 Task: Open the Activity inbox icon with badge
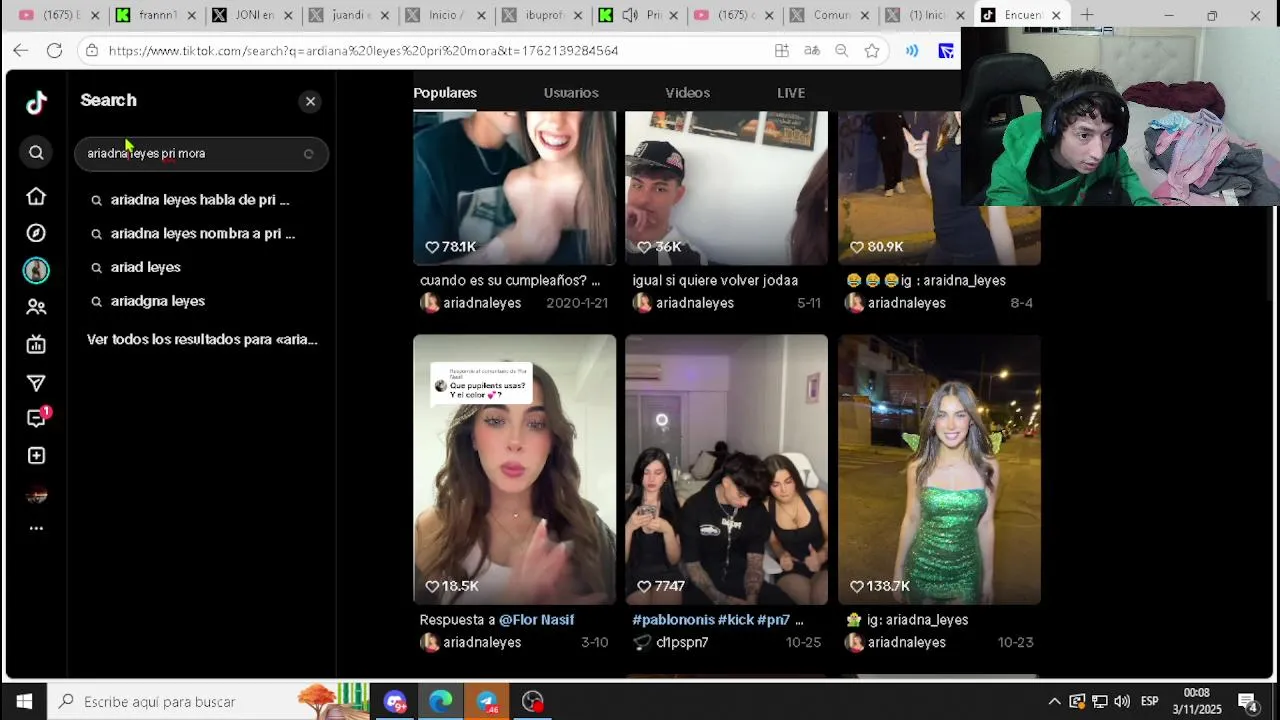38,418
